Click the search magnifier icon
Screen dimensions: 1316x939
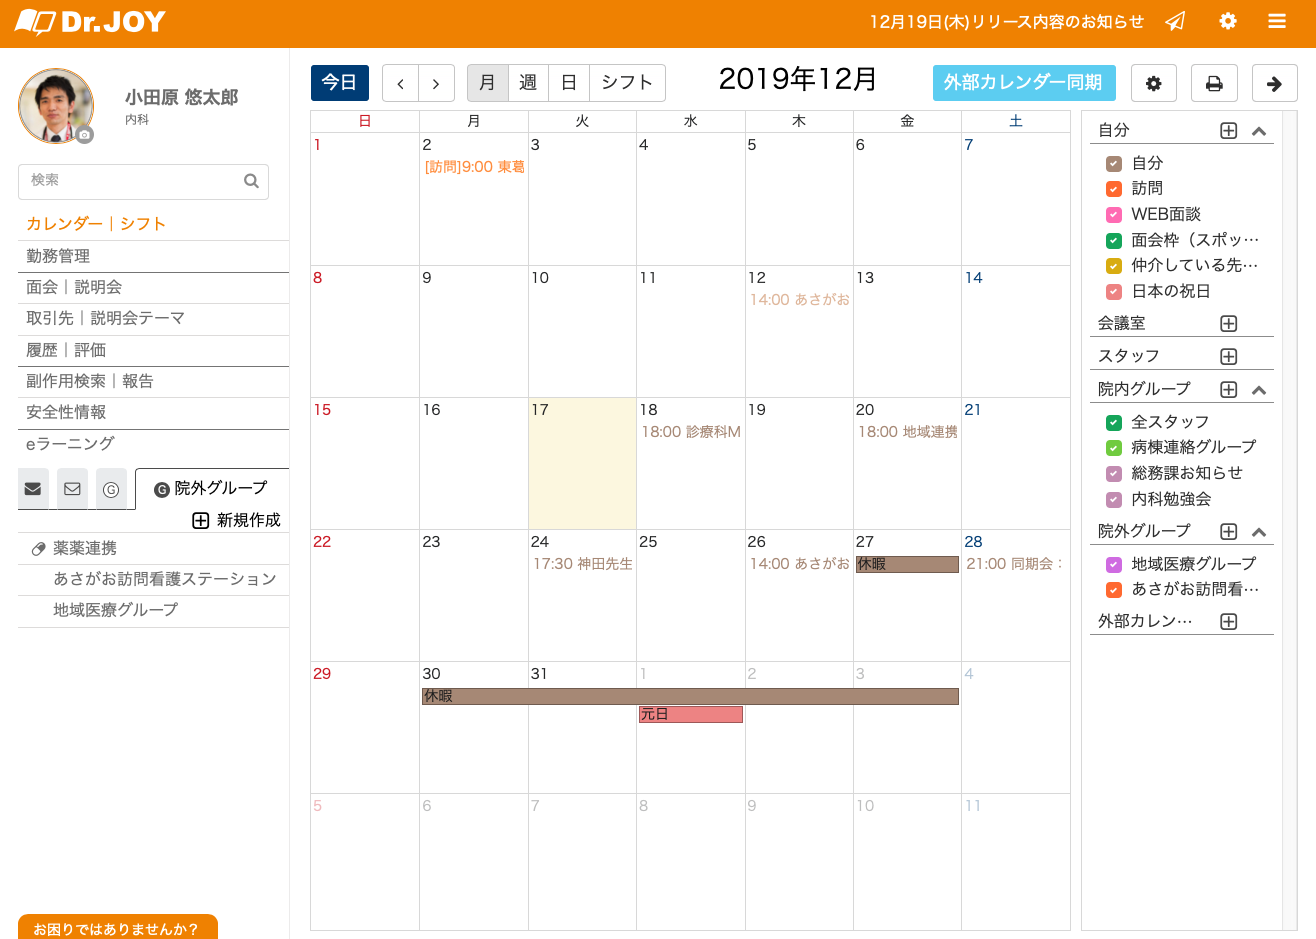pyautogui.click(x=251, y=181)
